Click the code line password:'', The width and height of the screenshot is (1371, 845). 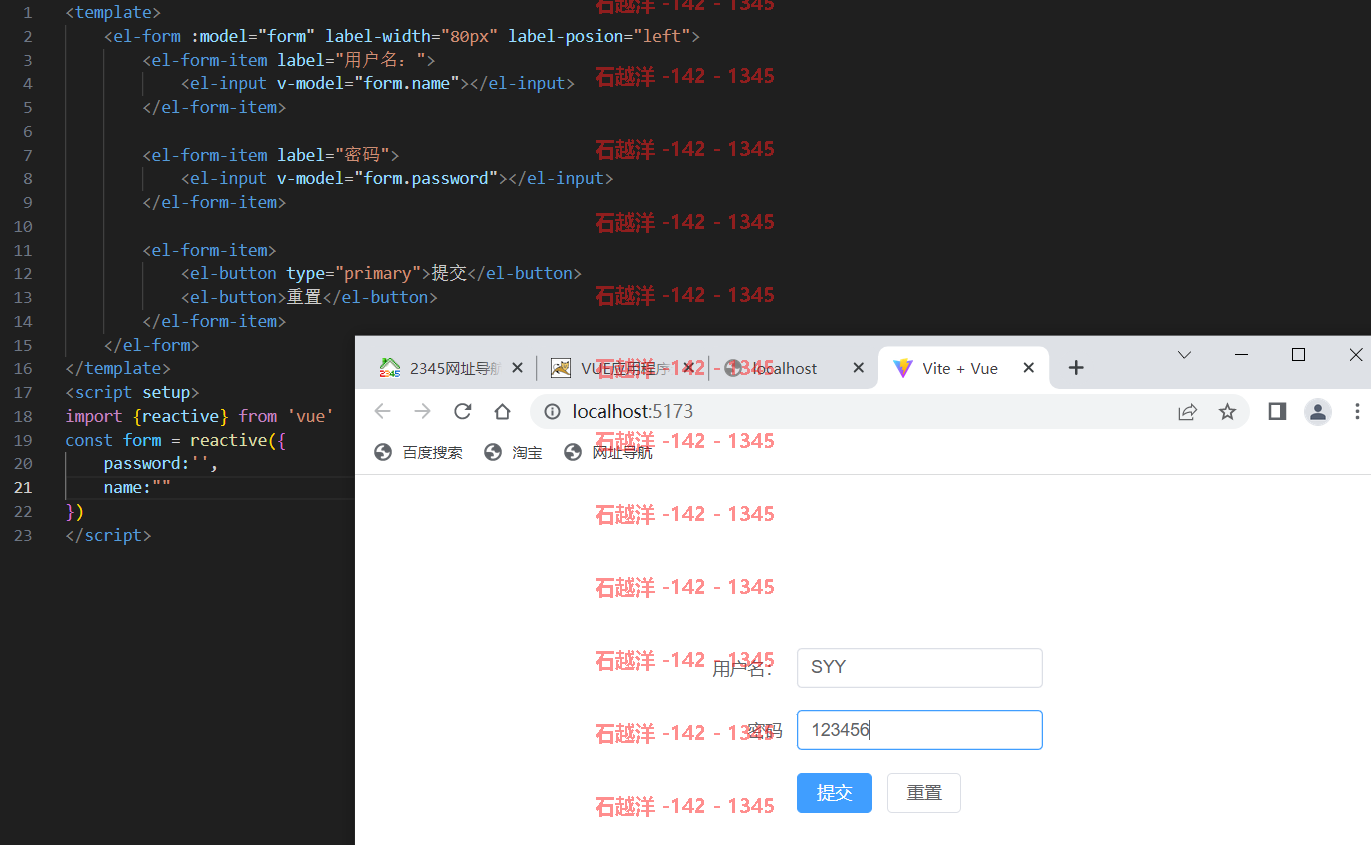[x=160, y=464]
